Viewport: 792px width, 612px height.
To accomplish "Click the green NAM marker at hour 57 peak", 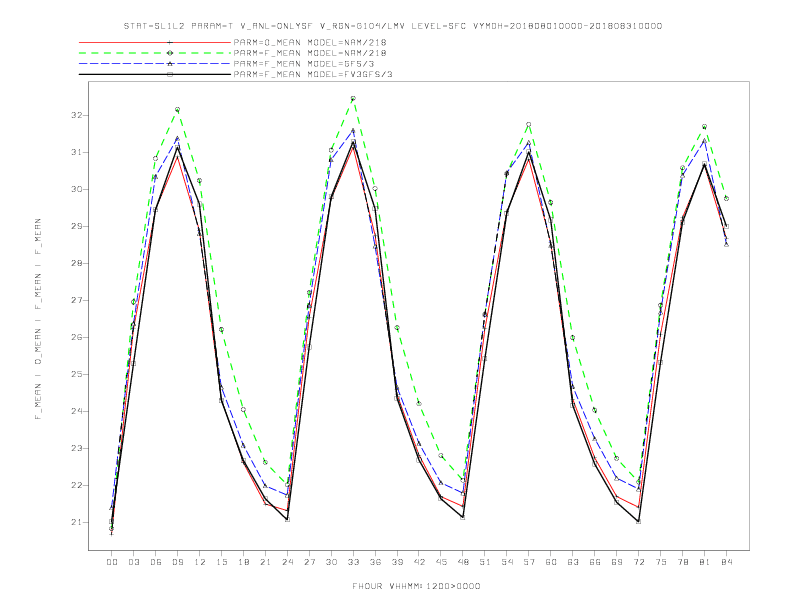I will (x=529, y=124).
